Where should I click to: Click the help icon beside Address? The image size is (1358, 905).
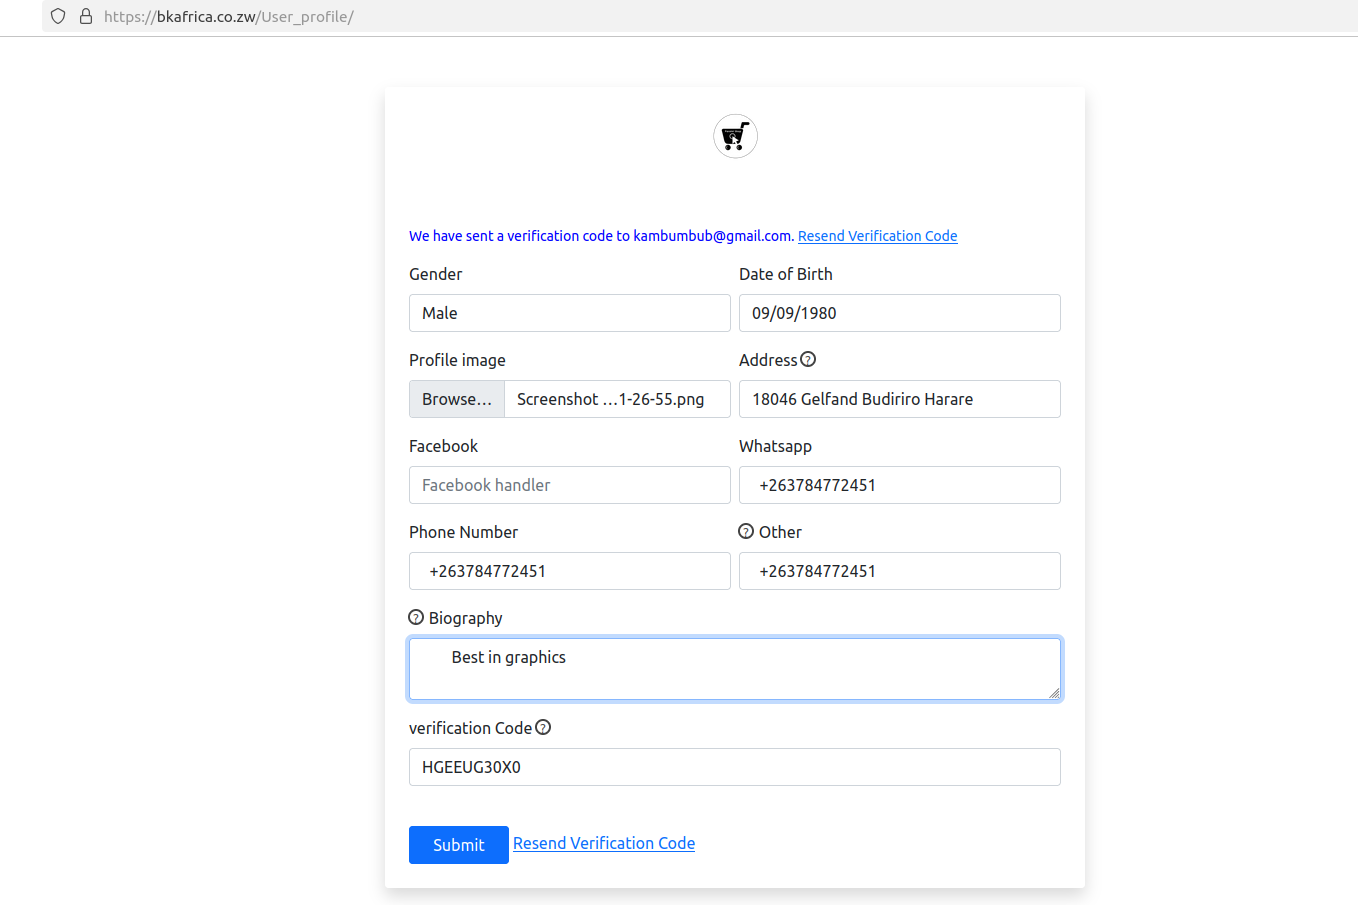(x=808, y=359)
